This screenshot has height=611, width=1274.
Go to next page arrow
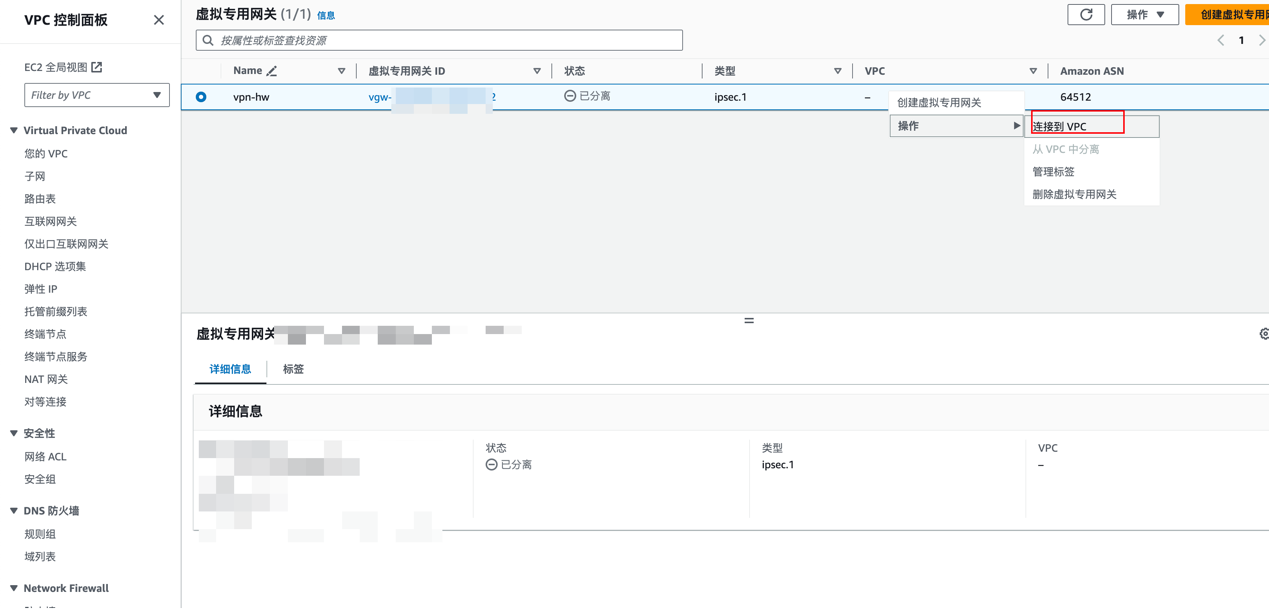pyautogui.click(x=1262, y=40)
